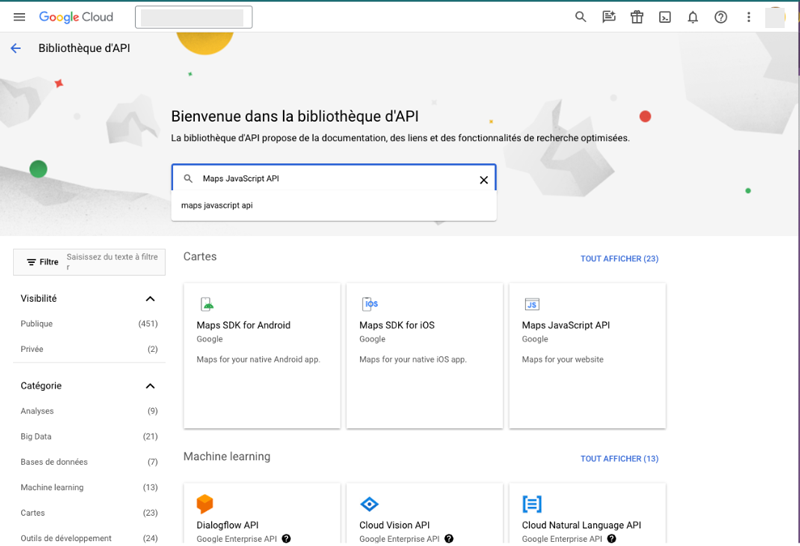800x546 pixels.
Task: Click the Cloud Natural Language API icon
Action: point(532,504)
